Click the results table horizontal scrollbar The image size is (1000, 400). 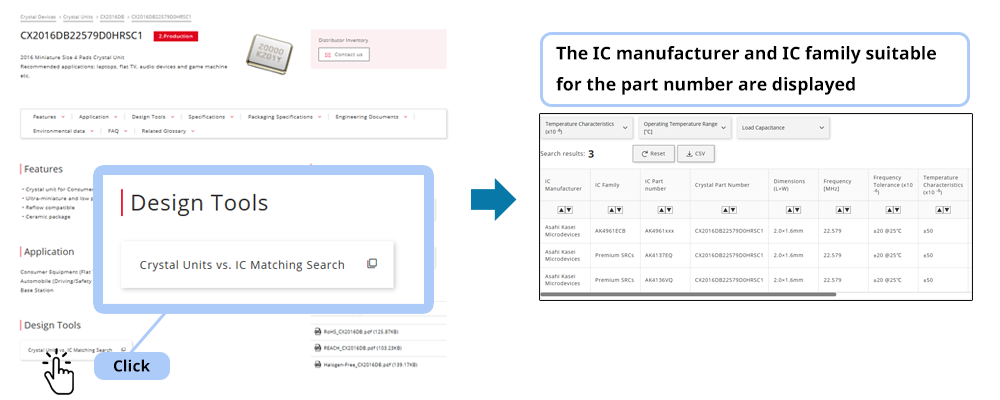(x=688, y=295)
